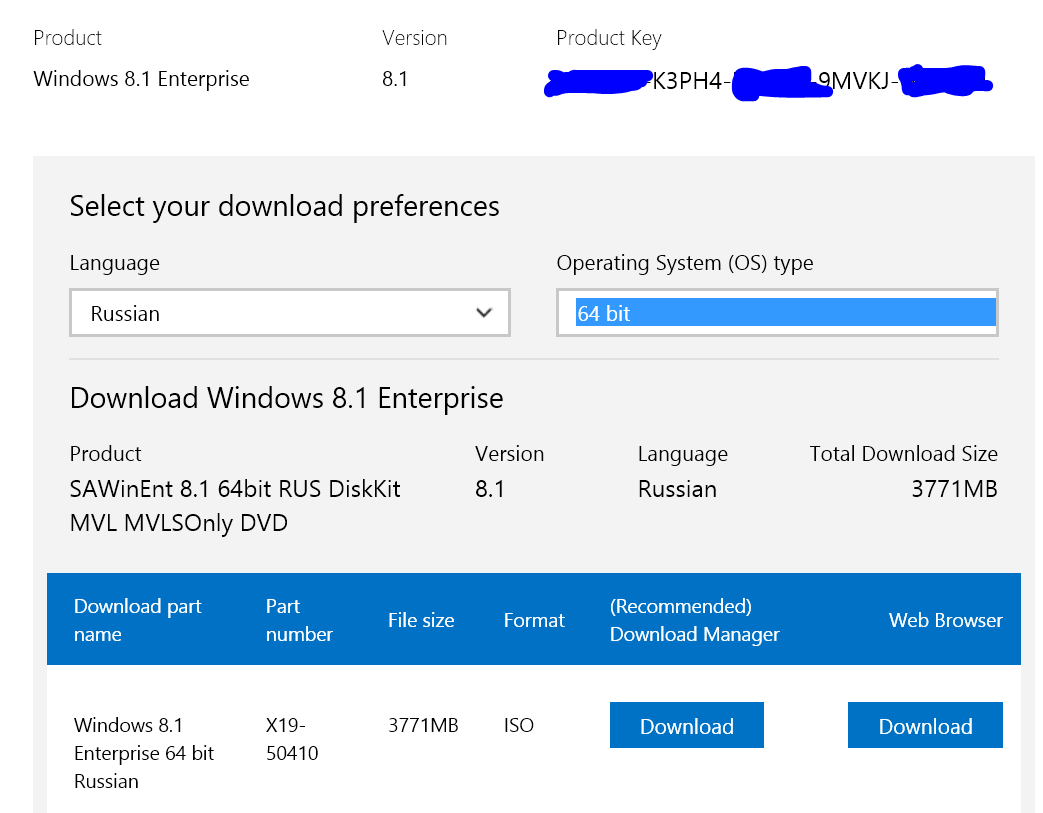Open the Language dropdown showing Russian

click(289, 313)
